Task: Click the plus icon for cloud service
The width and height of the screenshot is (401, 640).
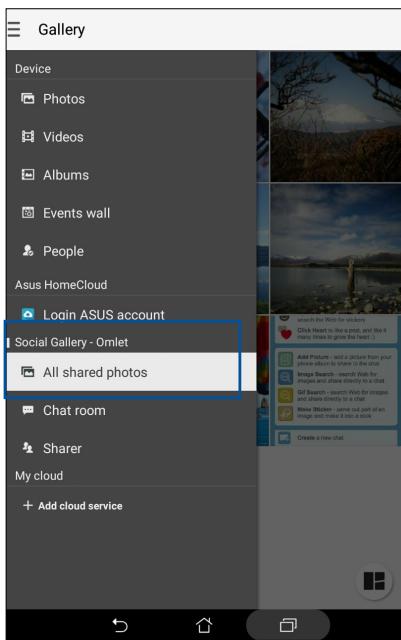Action: pyautogui.click(x=27, y=505)
